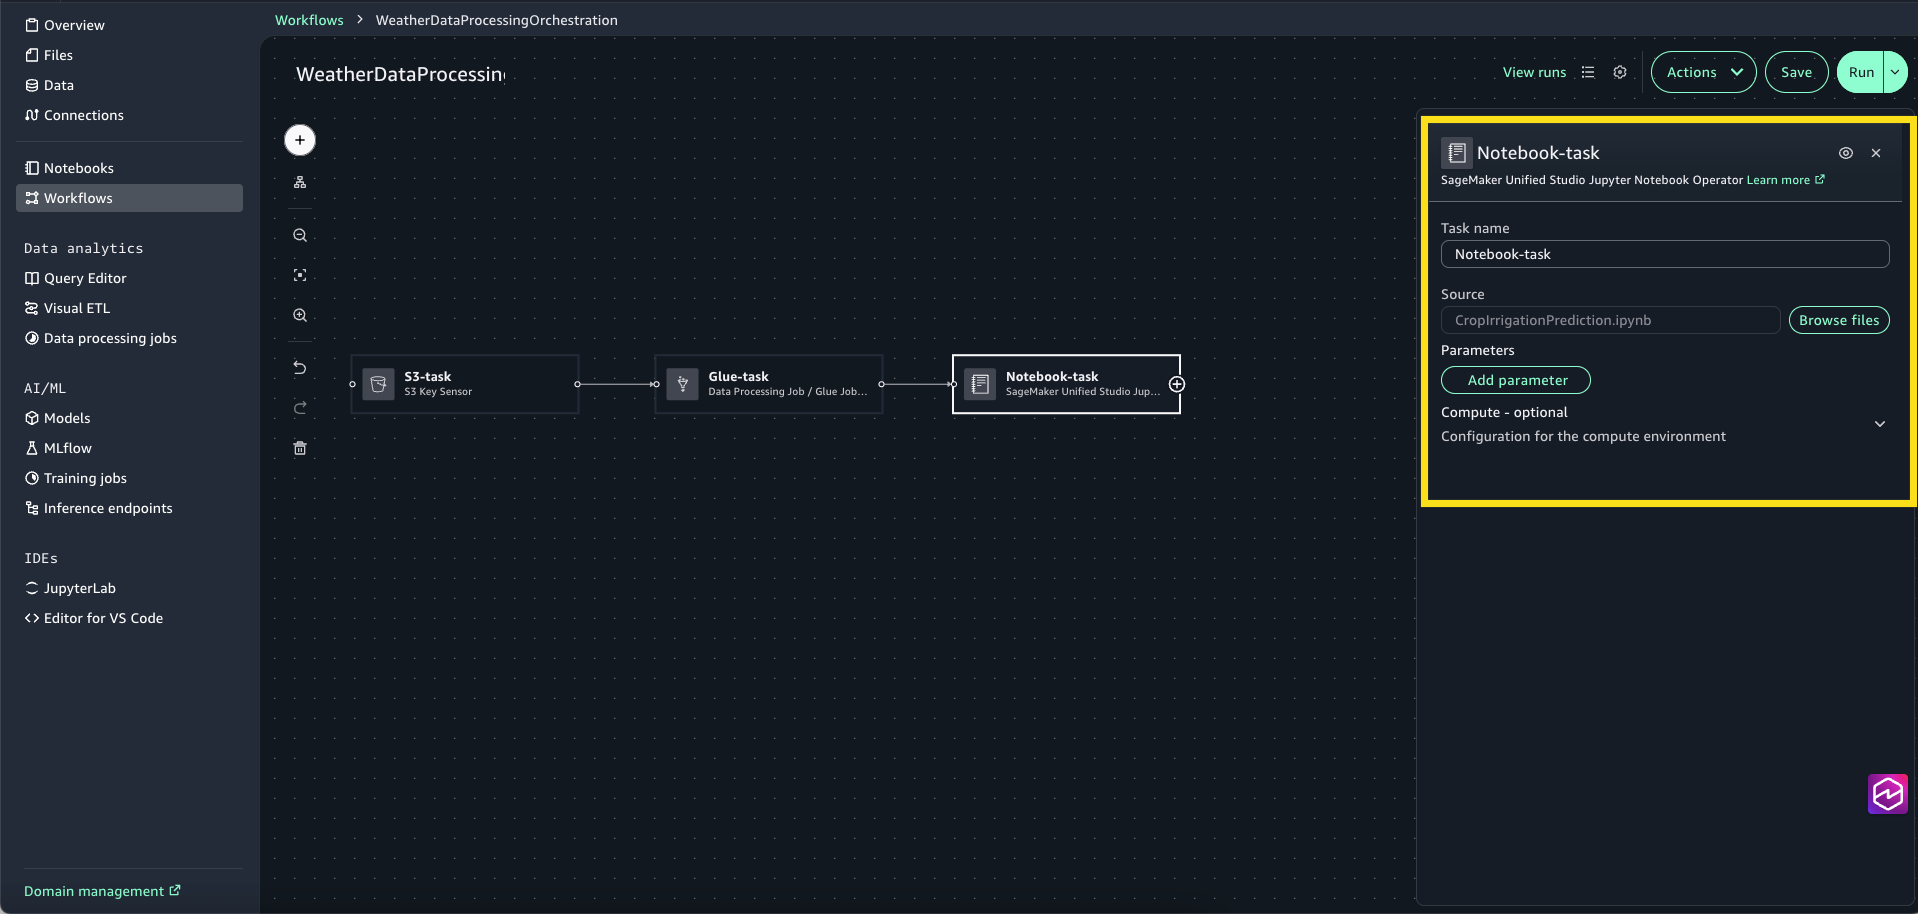
Task: Click the auto-layout hierarchy icon
Action: point(300,182)
